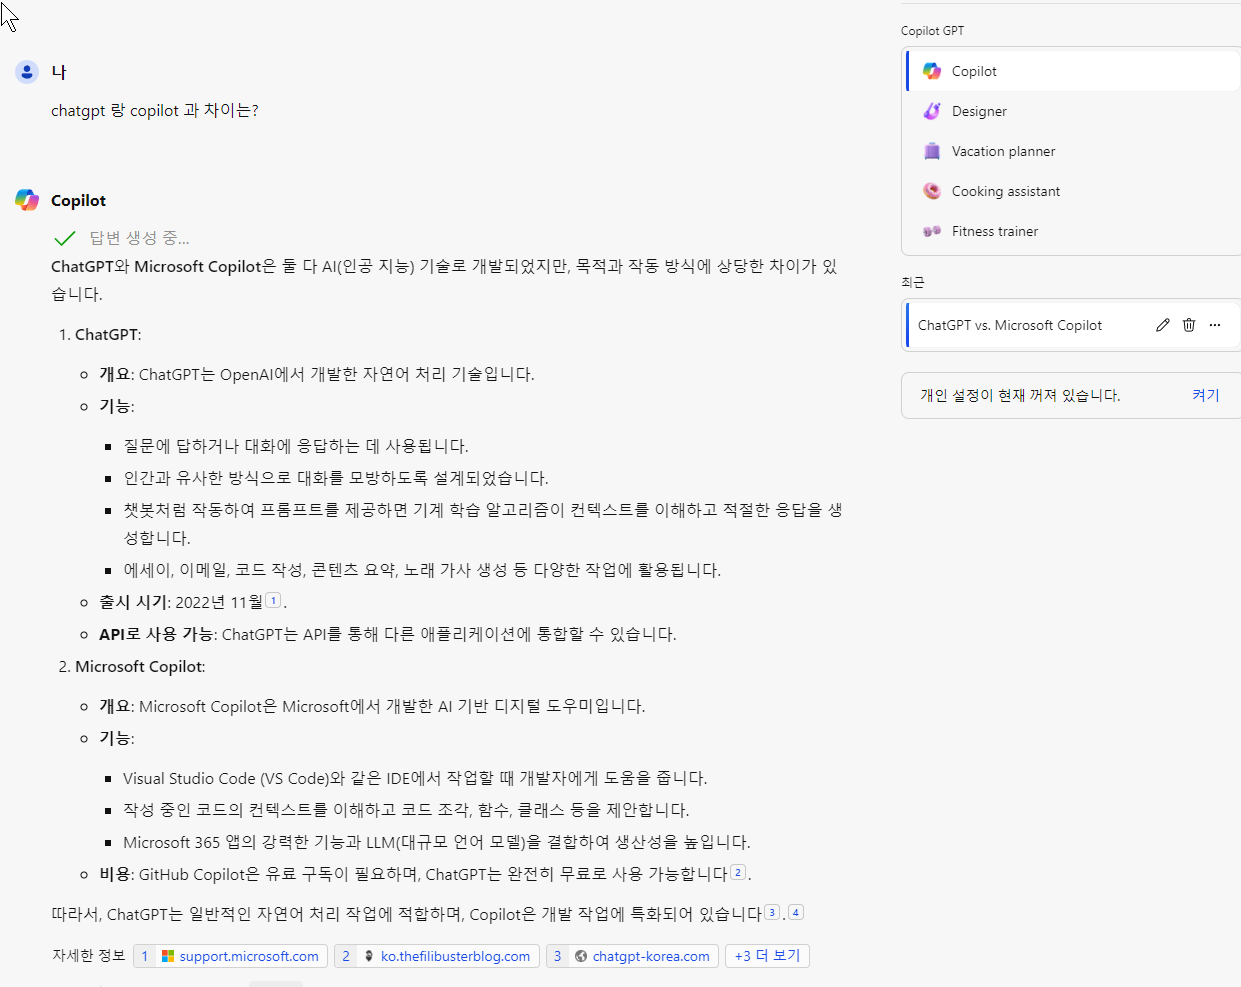Click citation 2 after 무료로 사용 가능합니다

[x=738, y=872]
